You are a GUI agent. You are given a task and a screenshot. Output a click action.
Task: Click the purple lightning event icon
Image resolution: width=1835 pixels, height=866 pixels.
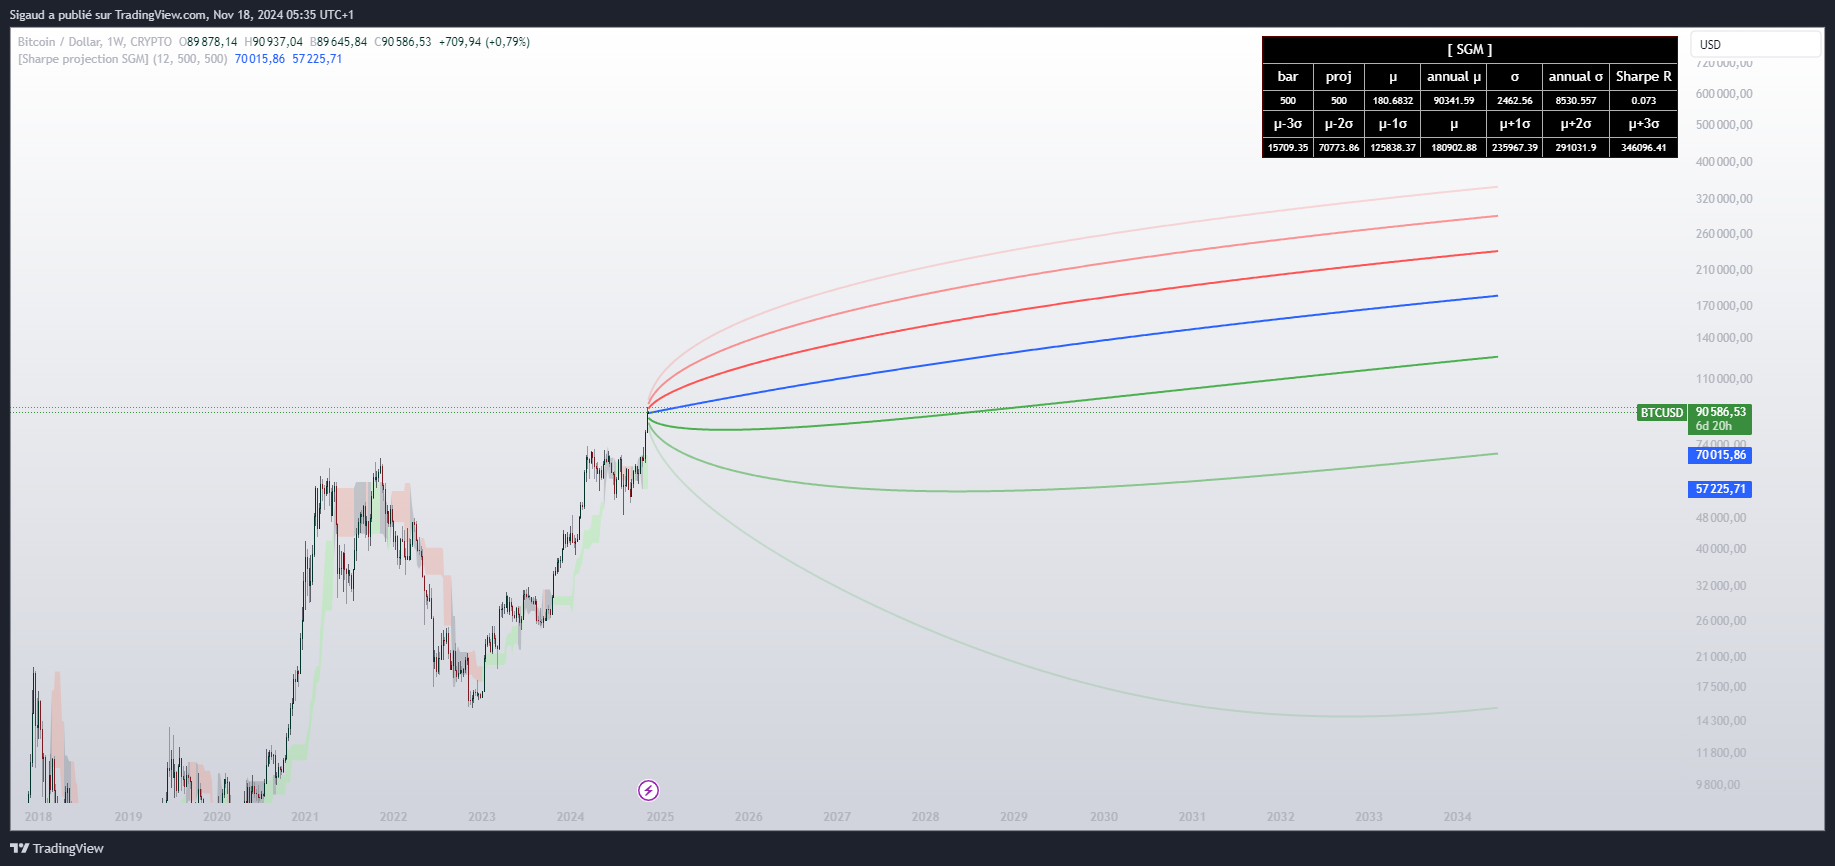tap(648, 791)
